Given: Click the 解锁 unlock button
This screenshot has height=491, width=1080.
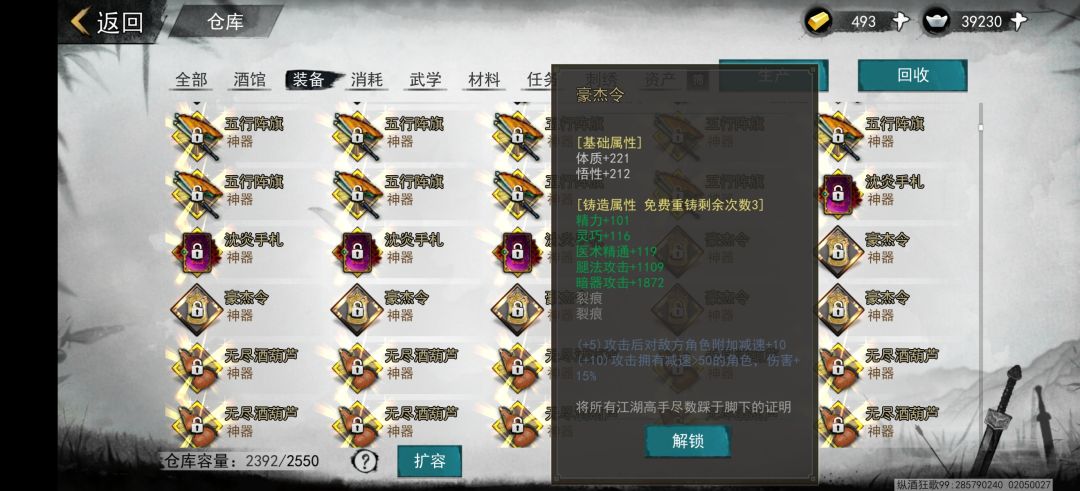Looking at the screenshot, I should [688, 441].
